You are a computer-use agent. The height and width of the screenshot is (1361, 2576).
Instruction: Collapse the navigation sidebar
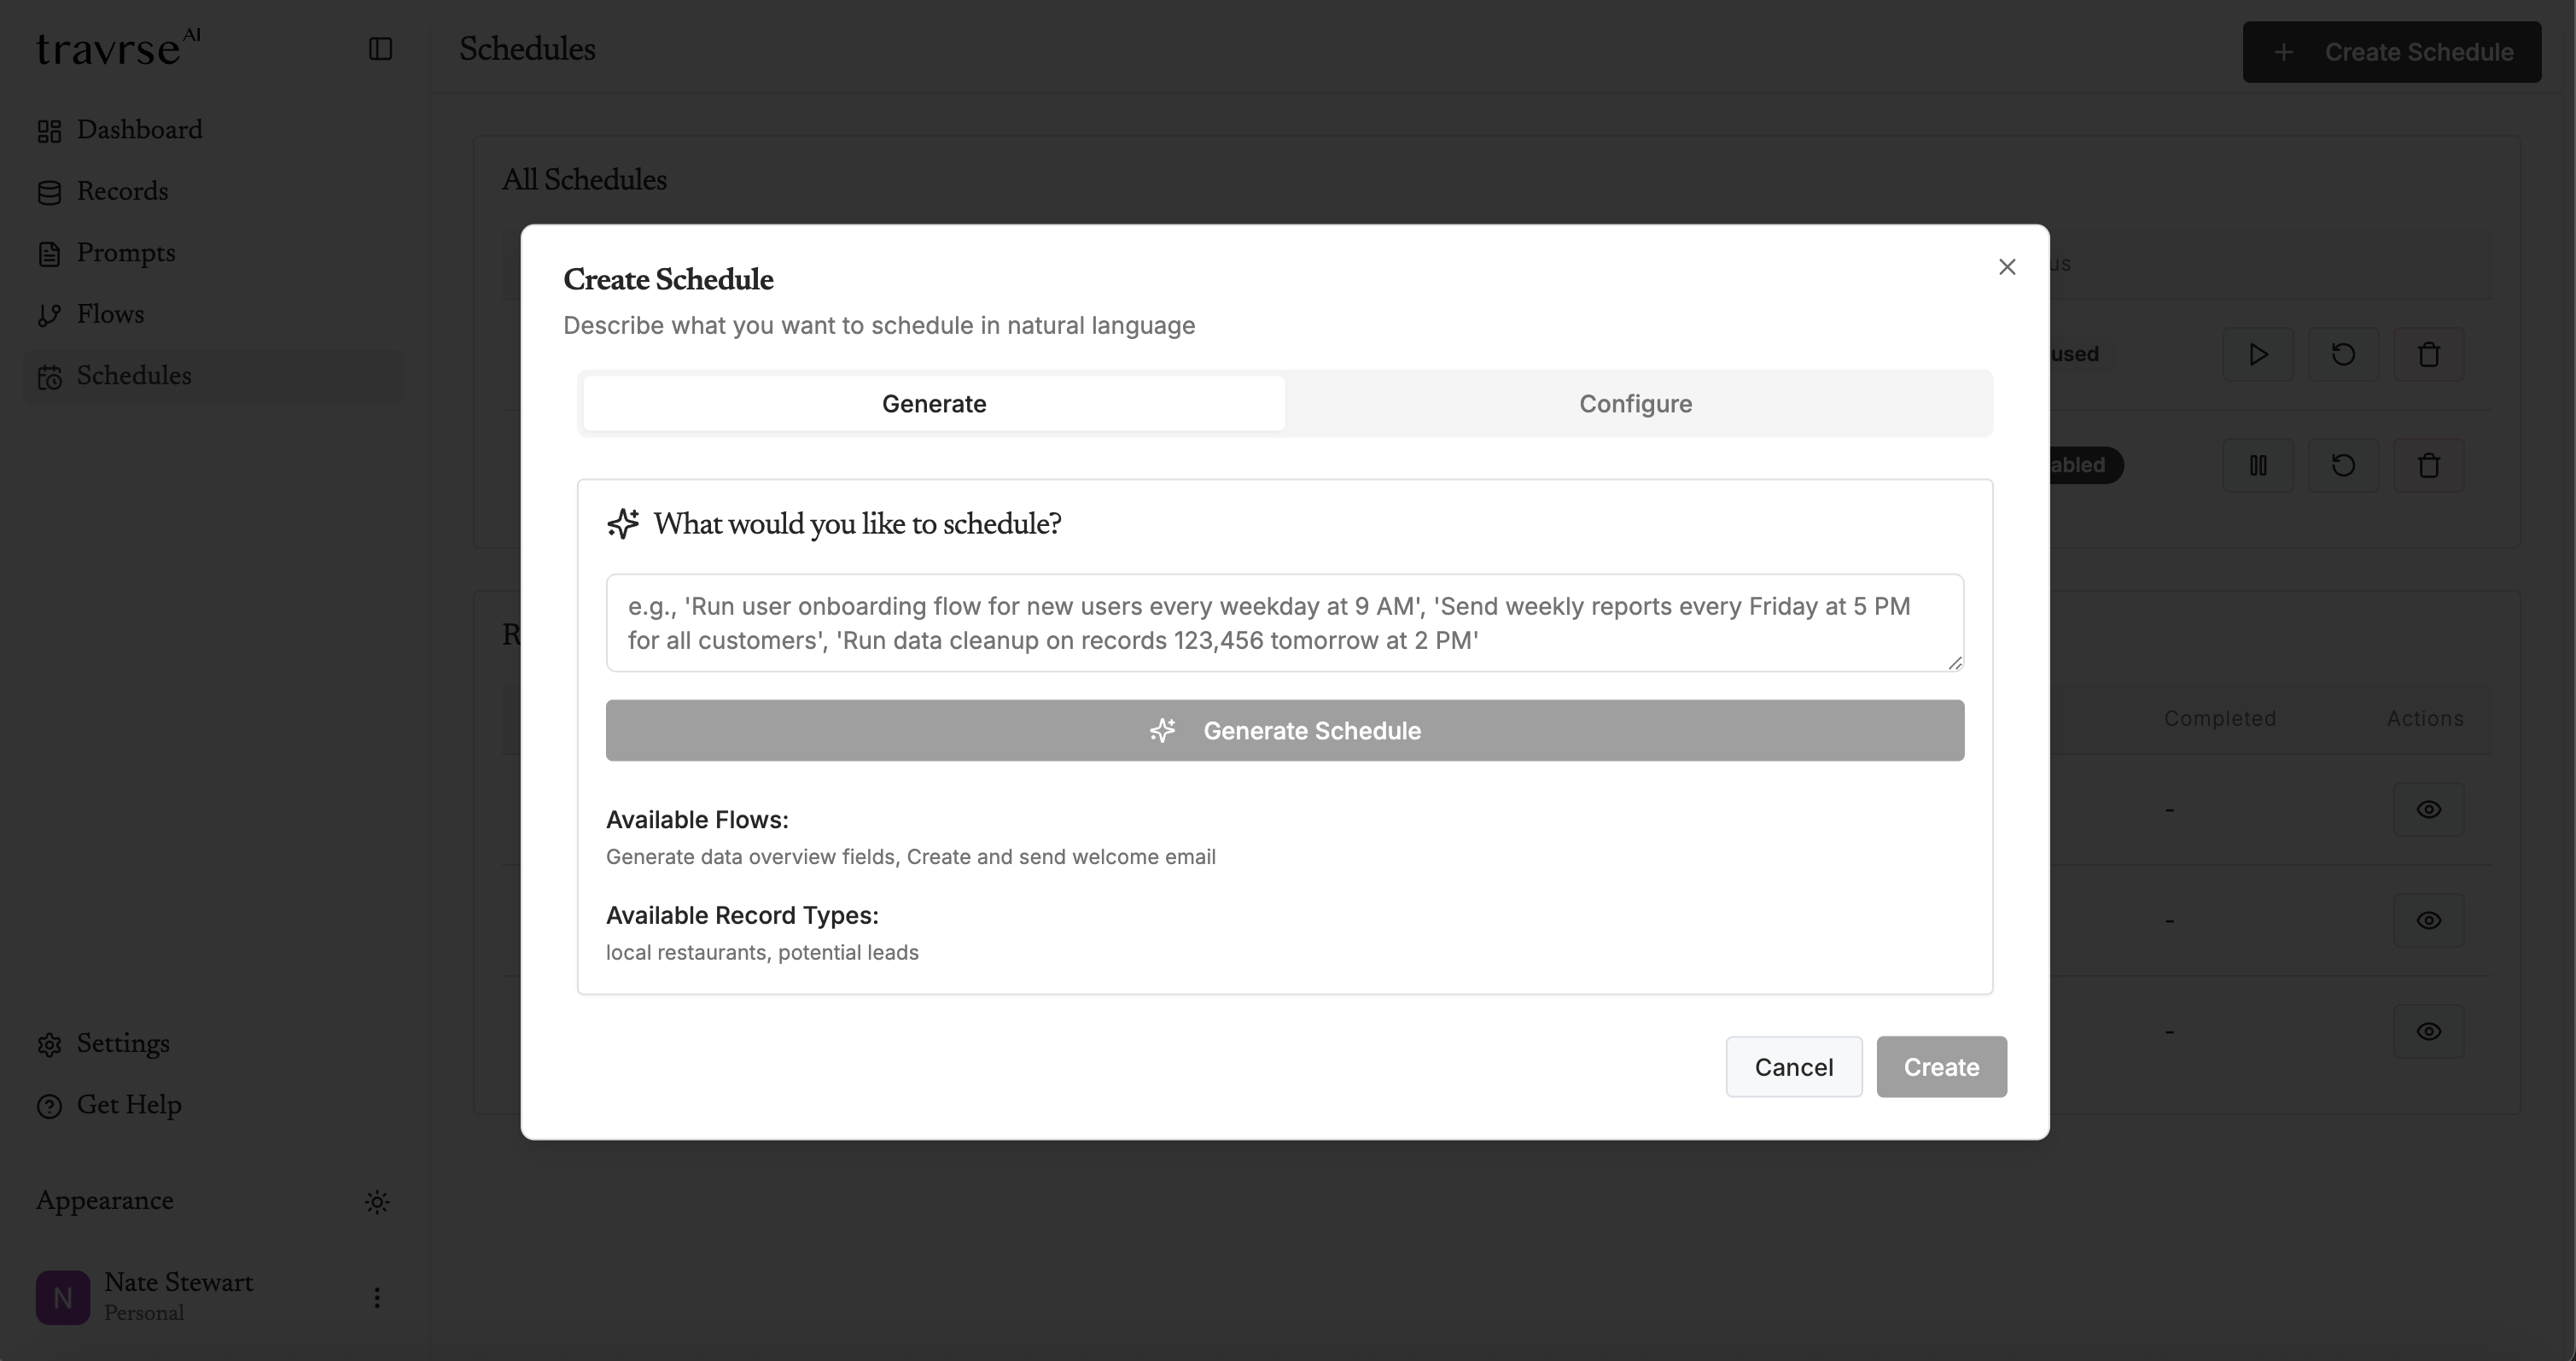click(380, 48)
